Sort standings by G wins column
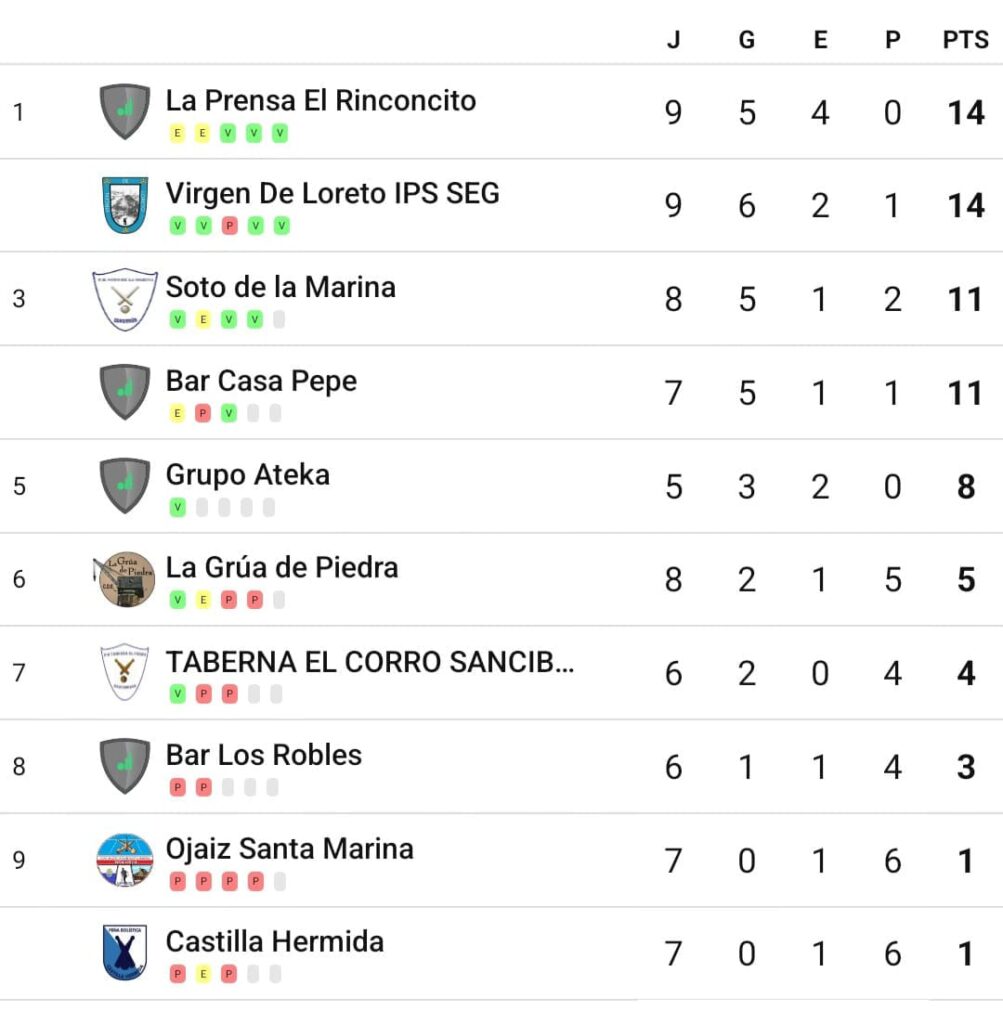 pos(747,40)
